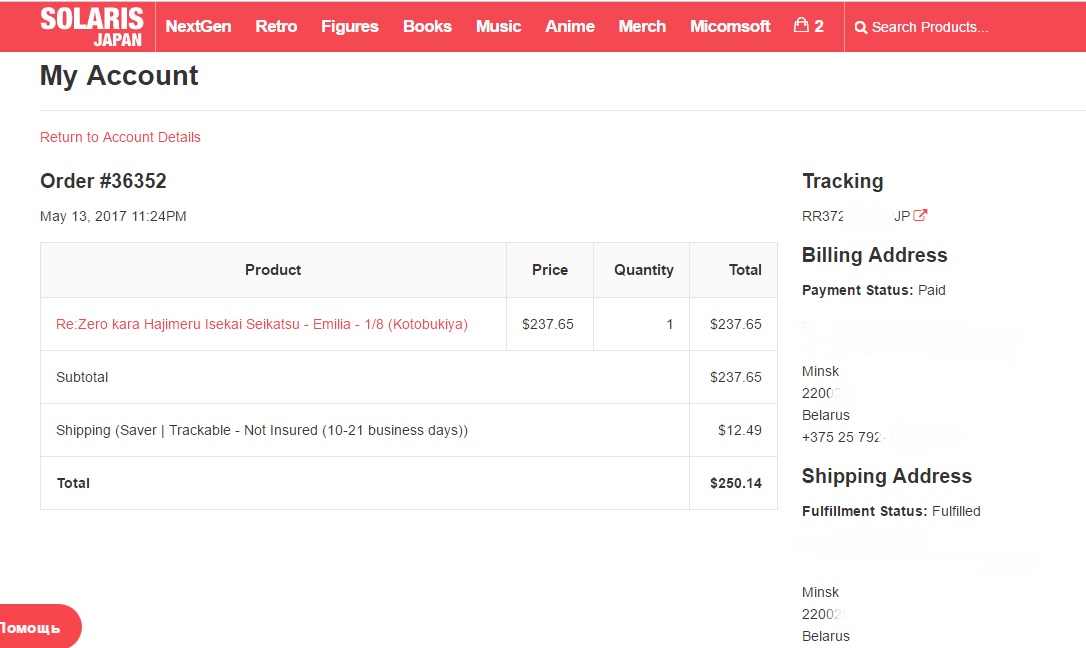Click the search magnifier icon
1086x648 pixels.
tap(861, 28)
